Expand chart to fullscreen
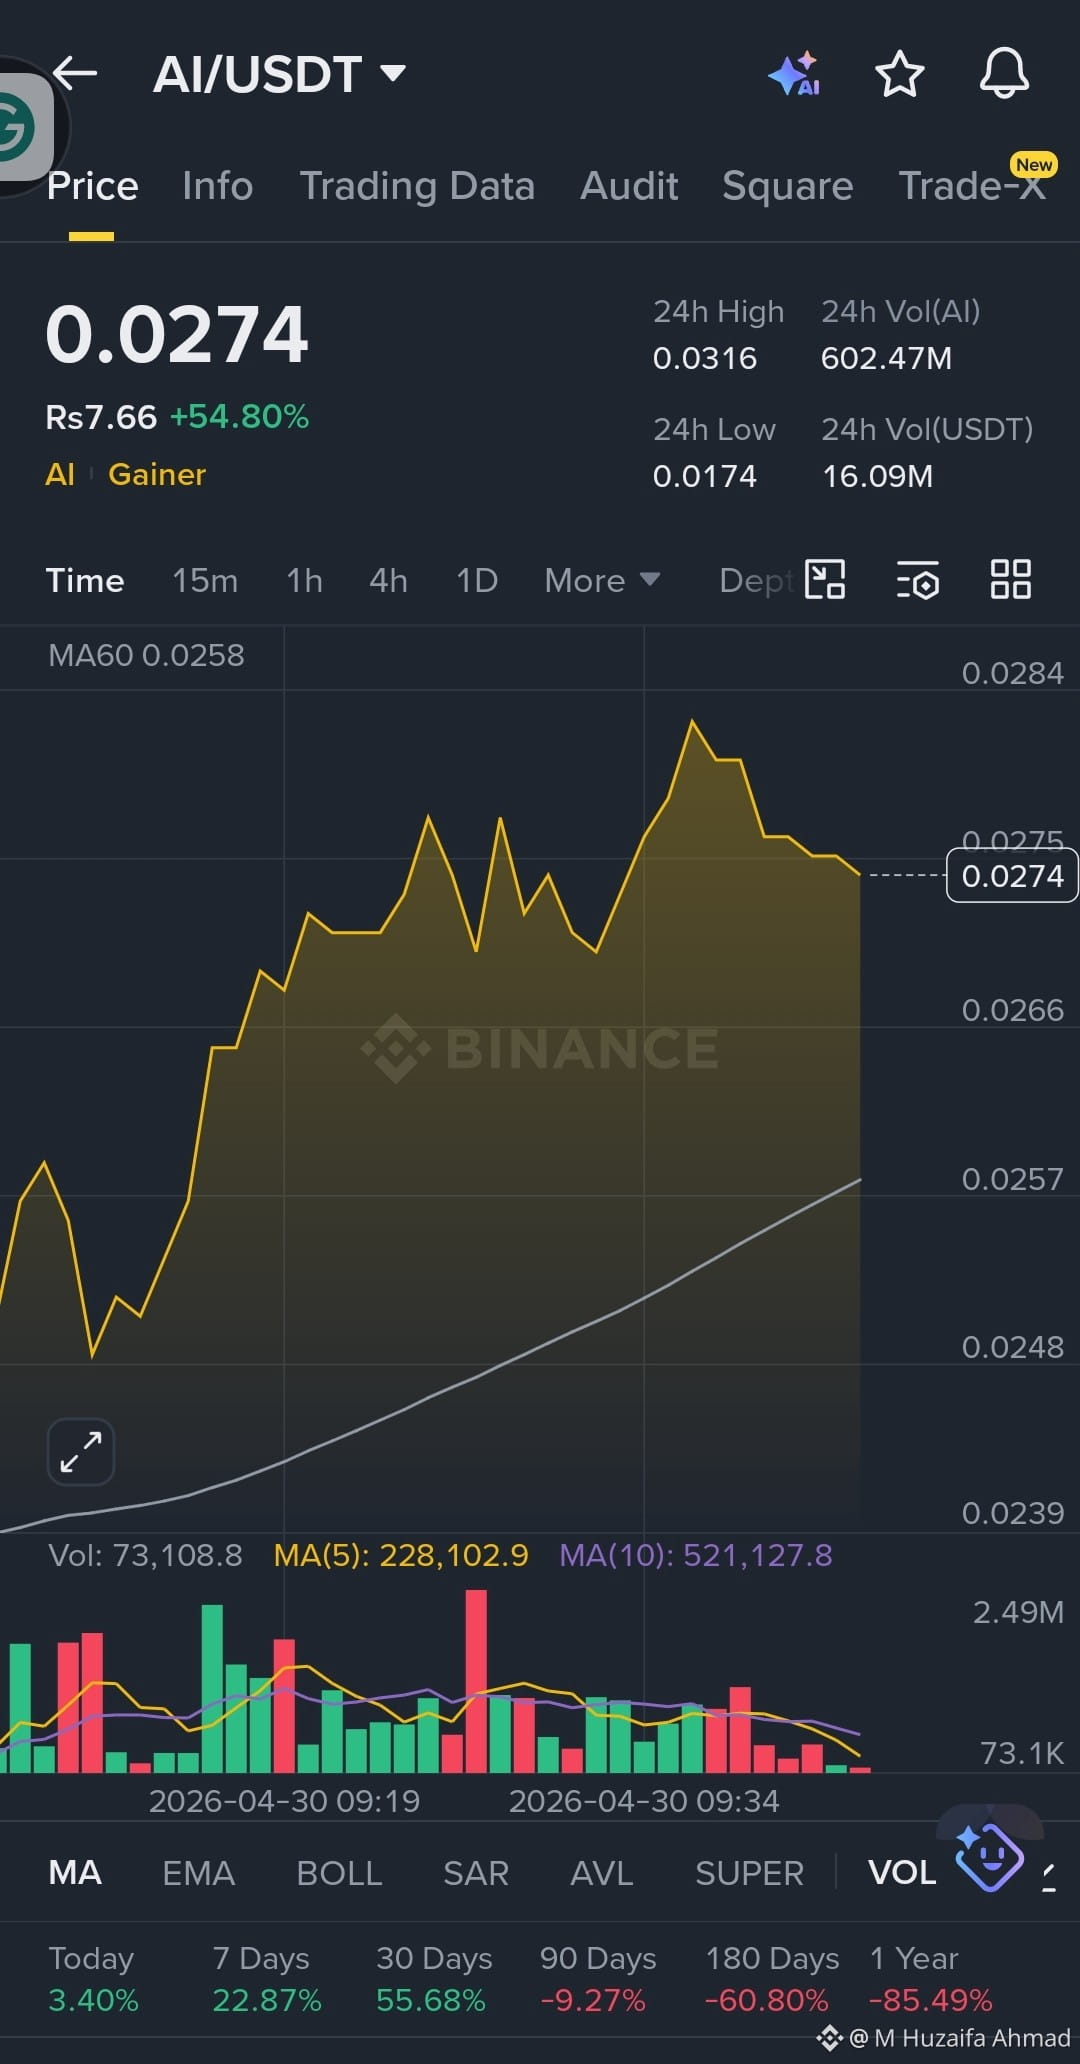The width and height of the screenshot is (1080, 2064). click(81, 1452)
